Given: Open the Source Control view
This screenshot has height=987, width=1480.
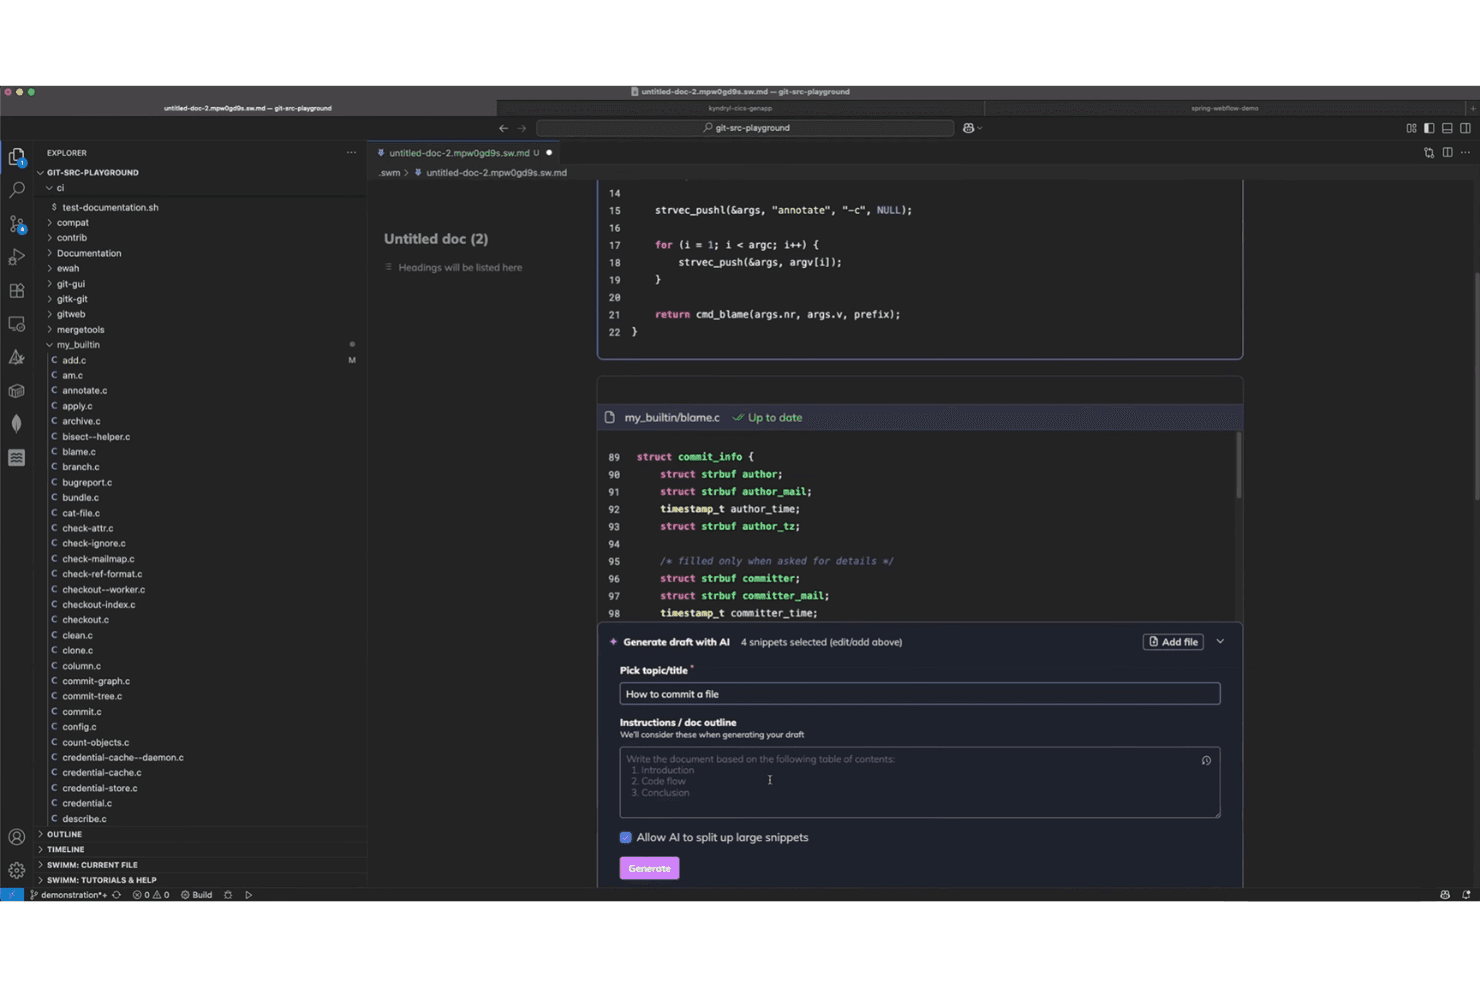Looking at the screenshot, I should [x=17, y=224].
